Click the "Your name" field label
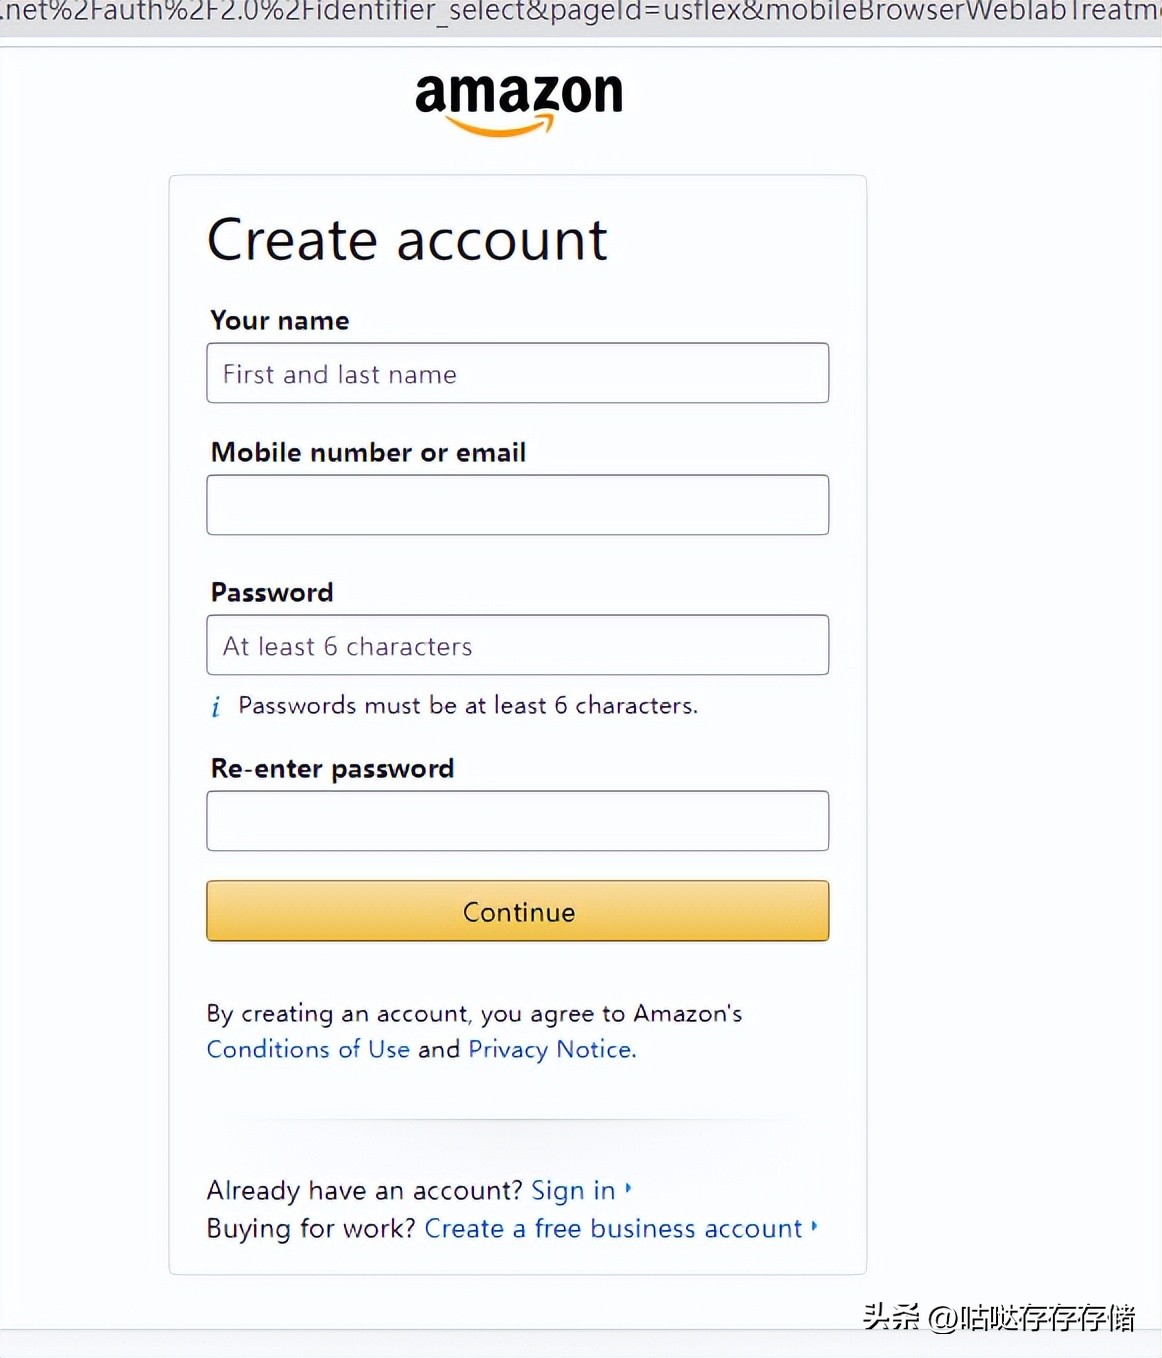Image resolution: width=1162 pixels, height=1358 pixels. tap(280, 320)
